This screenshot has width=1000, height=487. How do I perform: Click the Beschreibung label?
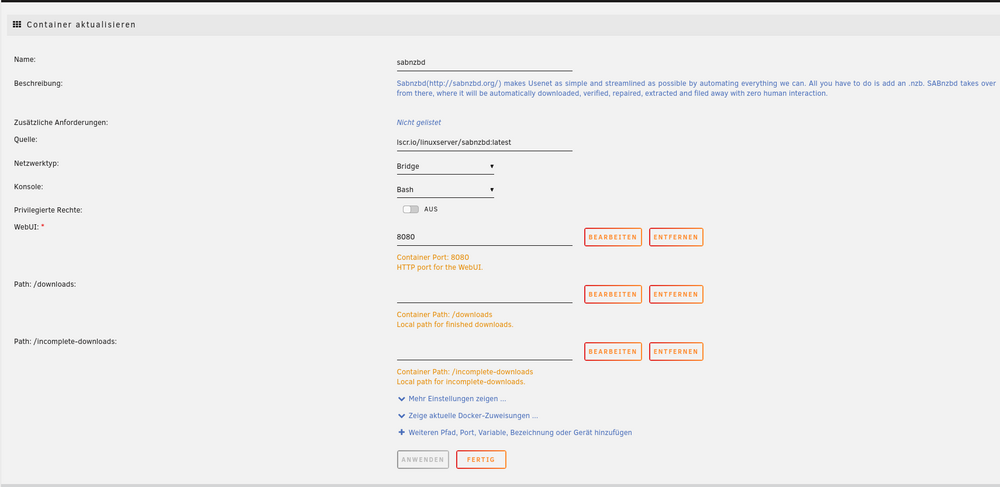pyautogui.click(x=38, y=83)
